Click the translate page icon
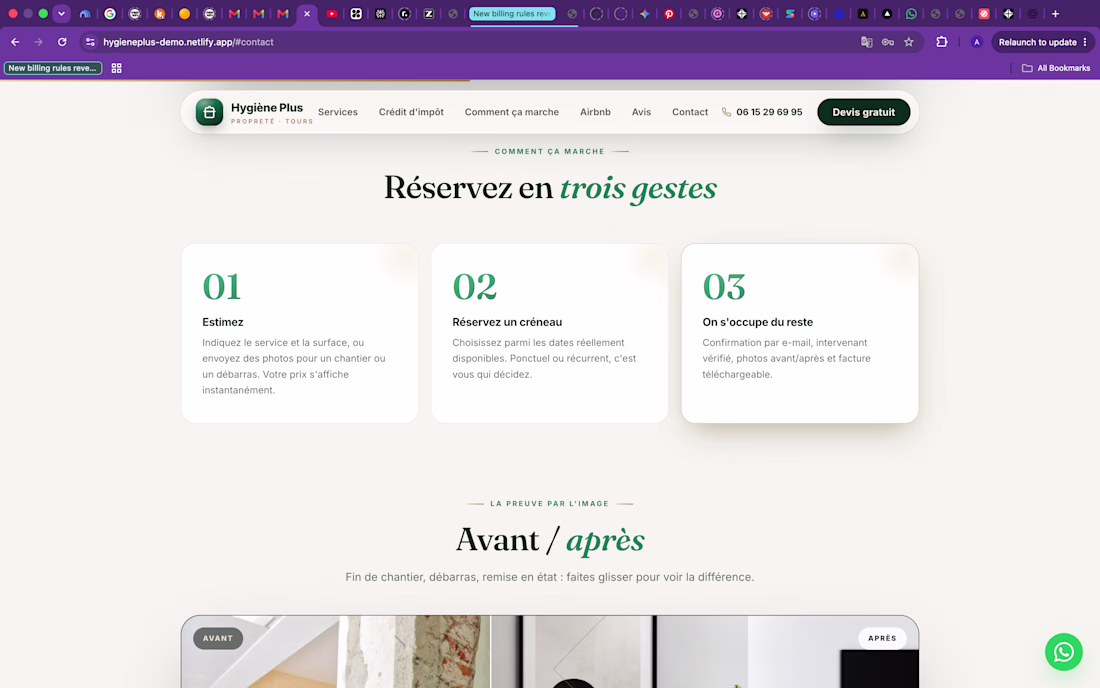1100x688 pixels. pyautogui.click(x=866, y=42)
